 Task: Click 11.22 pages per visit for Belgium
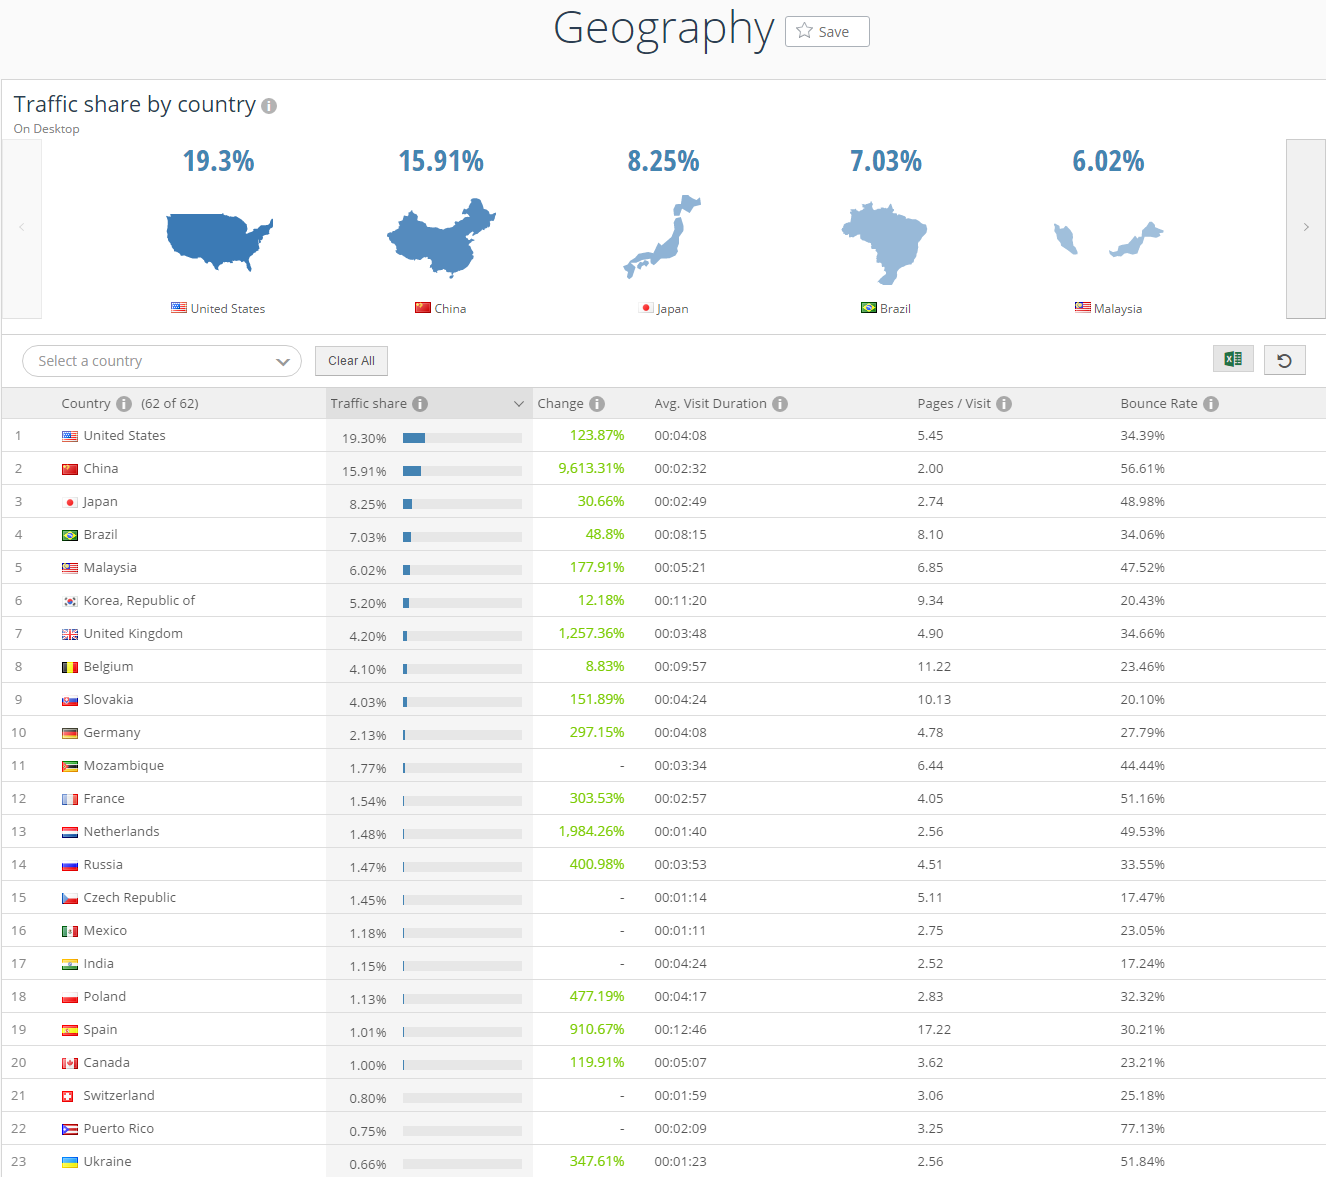coord(934,666)
